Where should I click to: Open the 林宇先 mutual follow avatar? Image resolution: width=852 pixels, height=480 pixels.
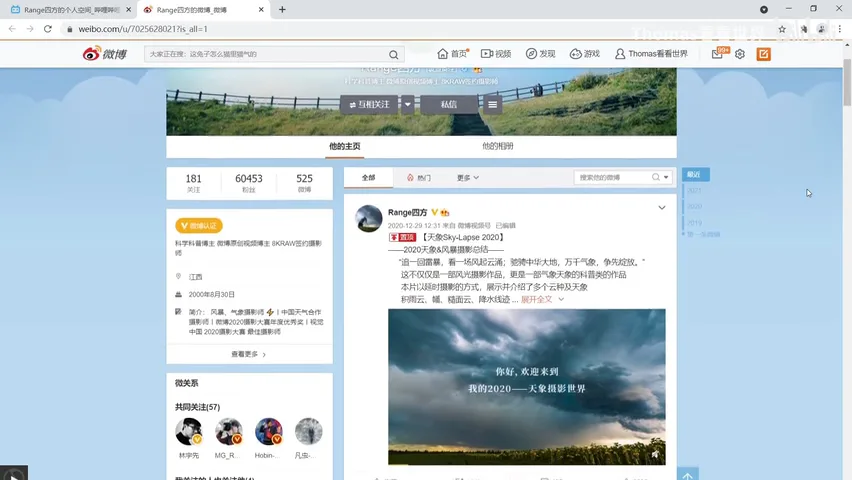(x=189, y=432)
